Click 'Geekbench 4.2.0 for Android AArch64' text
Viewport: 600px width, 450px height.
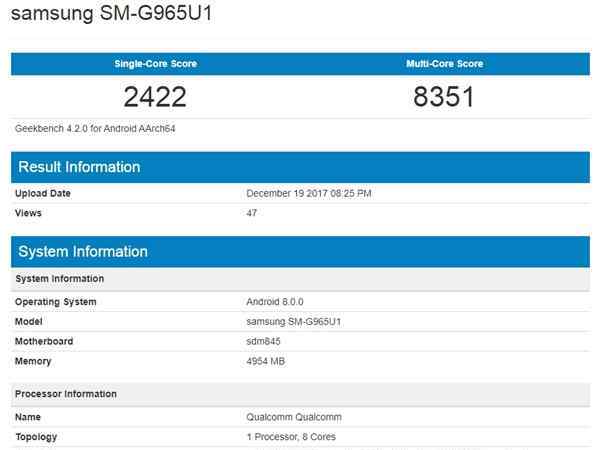pos(95,129)
